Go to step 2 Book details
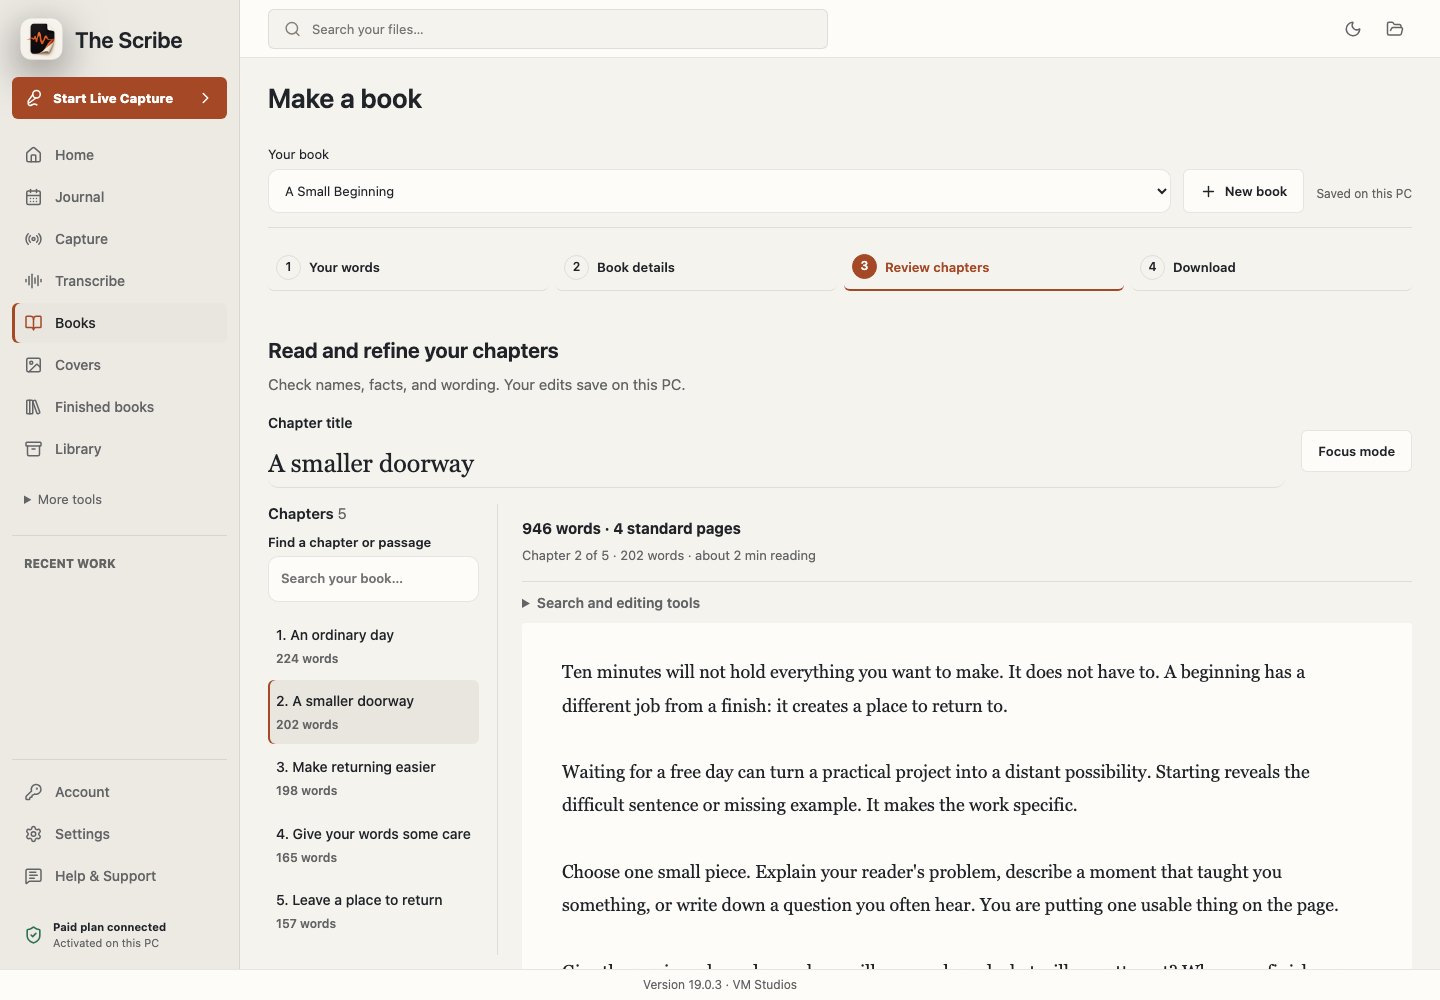Screen dimensions: 1440x1000 tap(696, 267)
